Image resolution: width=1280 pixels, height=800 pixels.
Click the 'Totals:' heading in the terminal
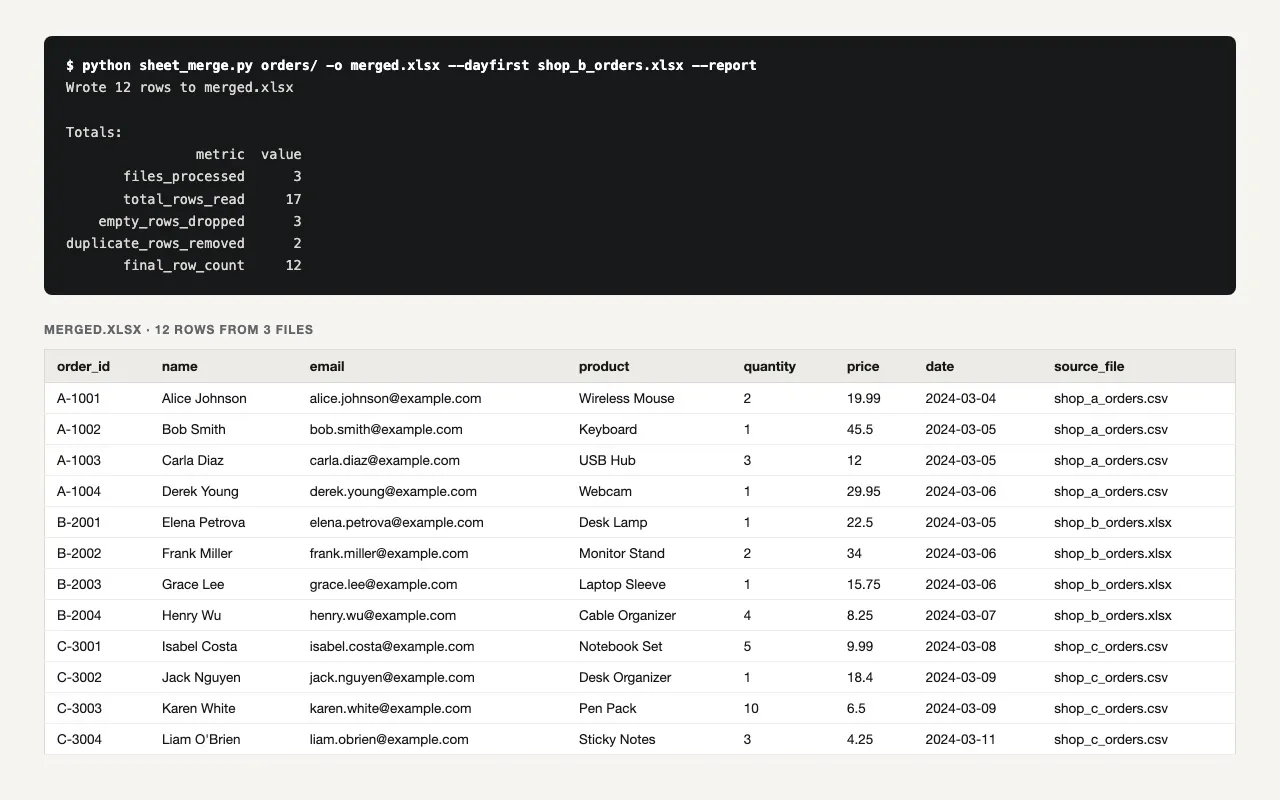[x=94, y=132]
